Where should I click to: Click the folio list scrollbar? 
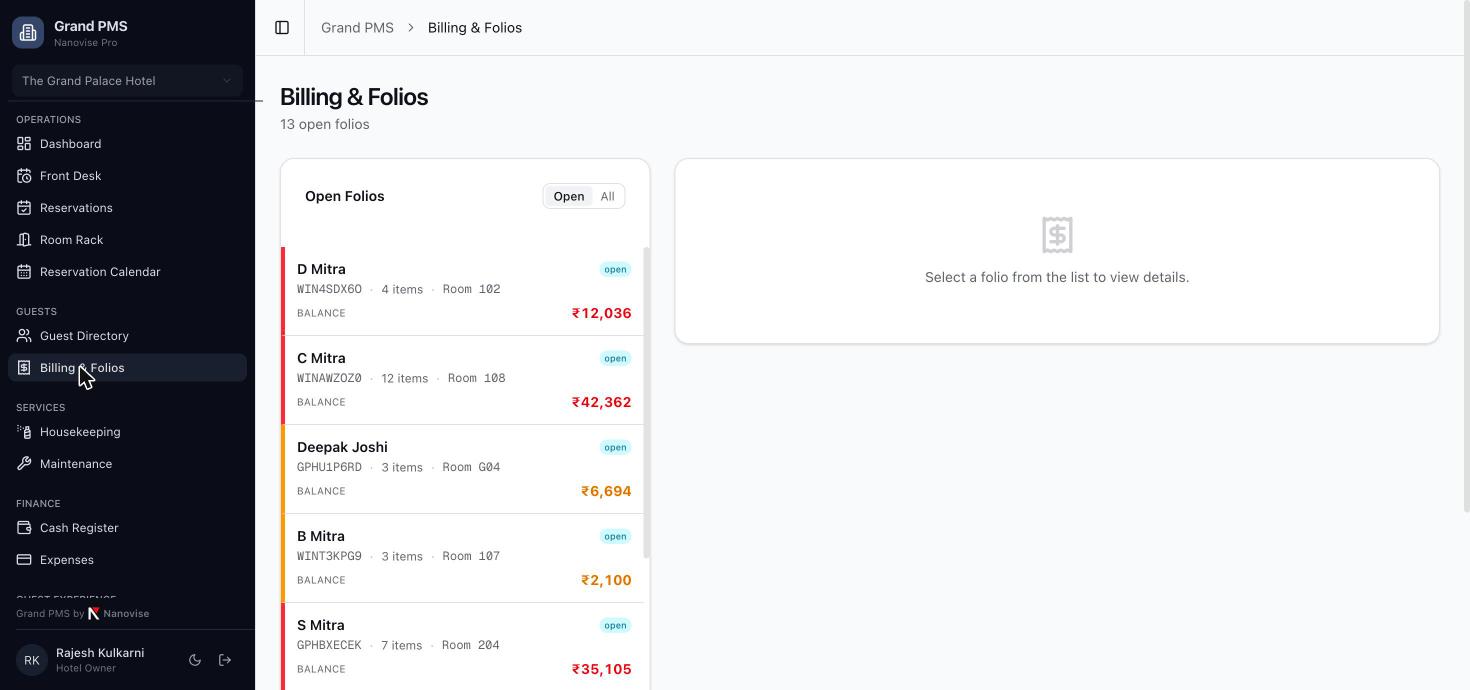tap(647, 402)
